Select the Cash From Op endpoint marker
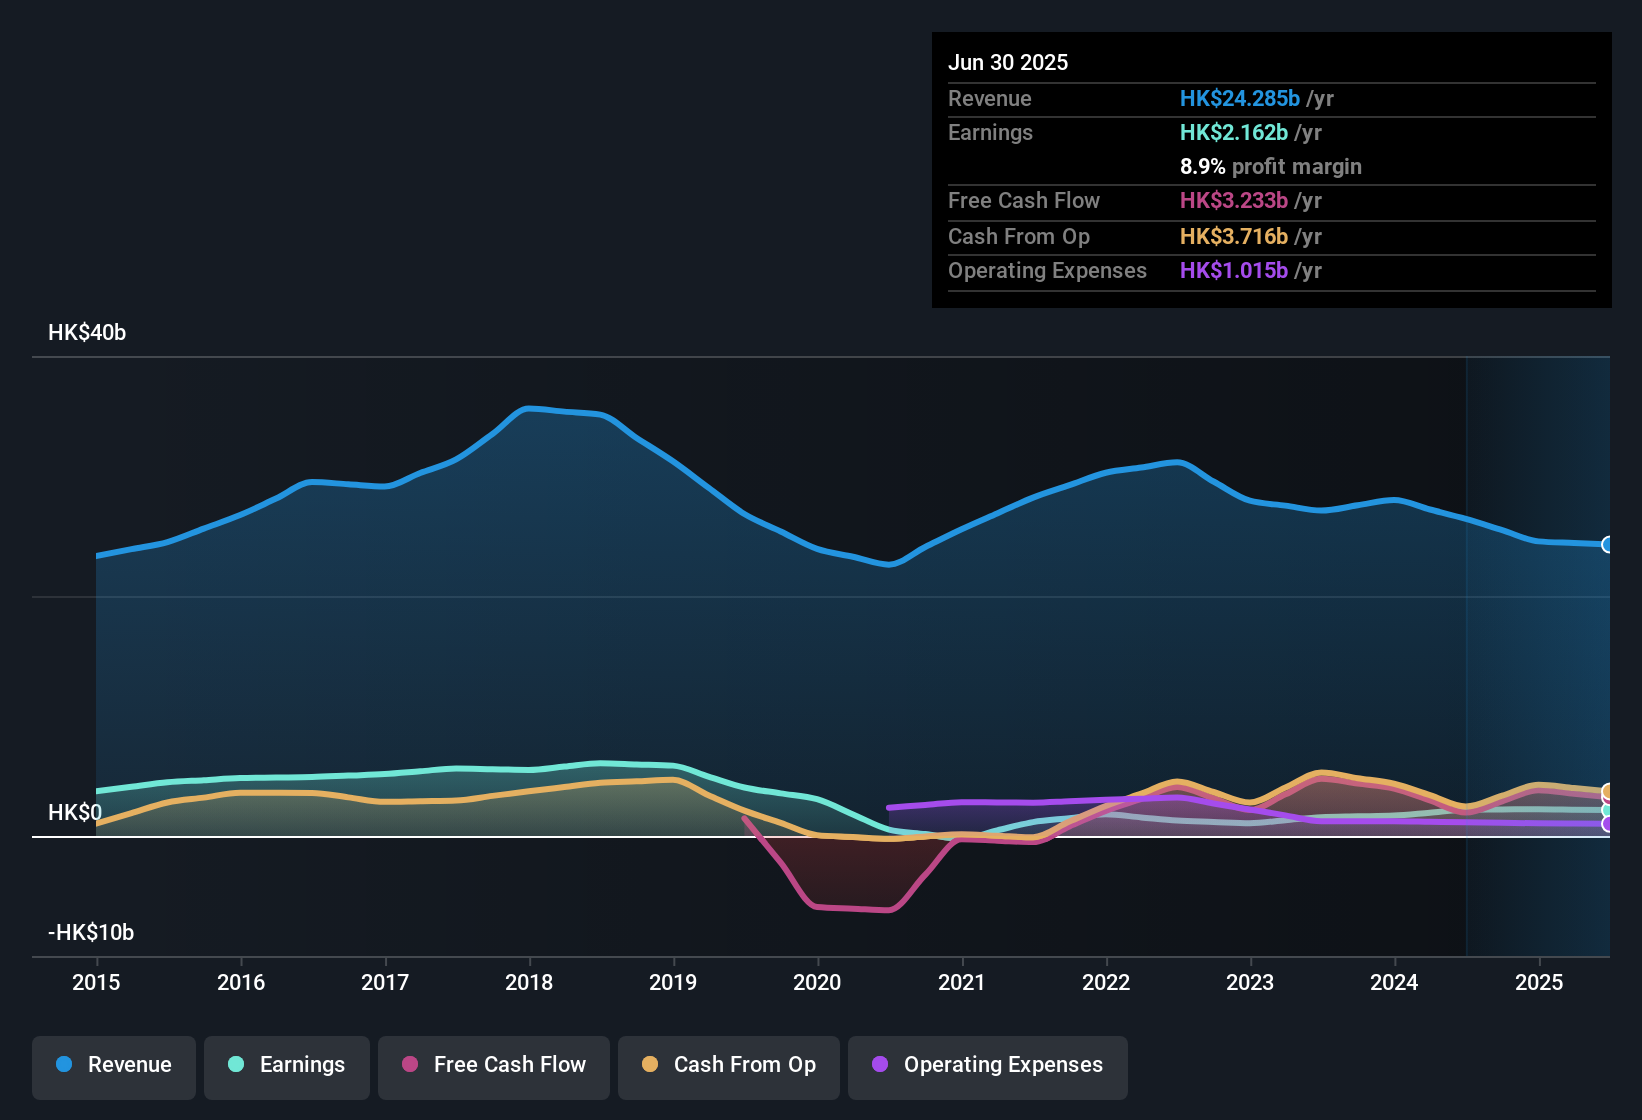This screenshot has height=1120, width=1642. 1607,789
